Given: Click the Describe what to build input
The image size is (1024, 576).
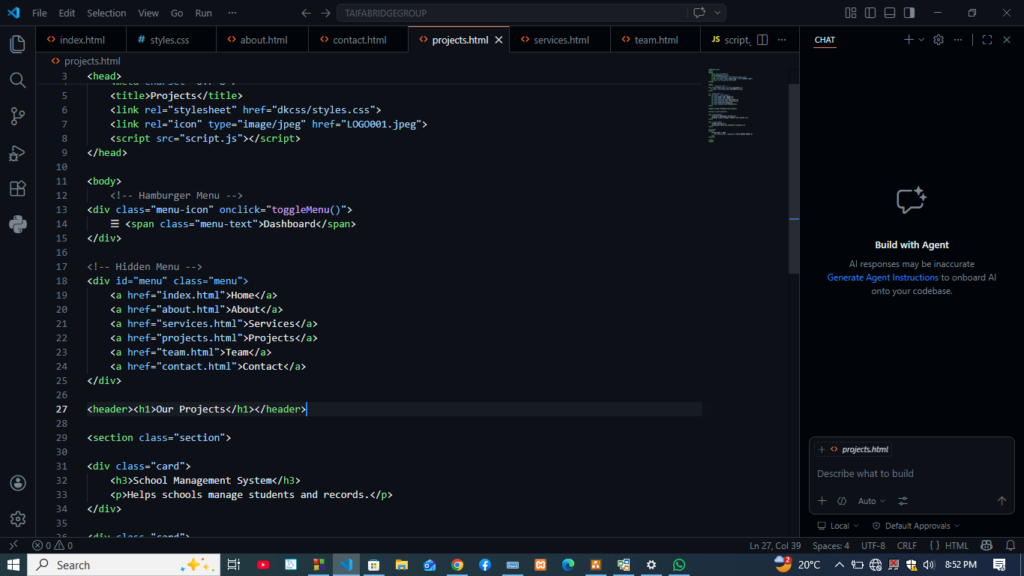Looking at the screenshot, I should click(911, 473).
